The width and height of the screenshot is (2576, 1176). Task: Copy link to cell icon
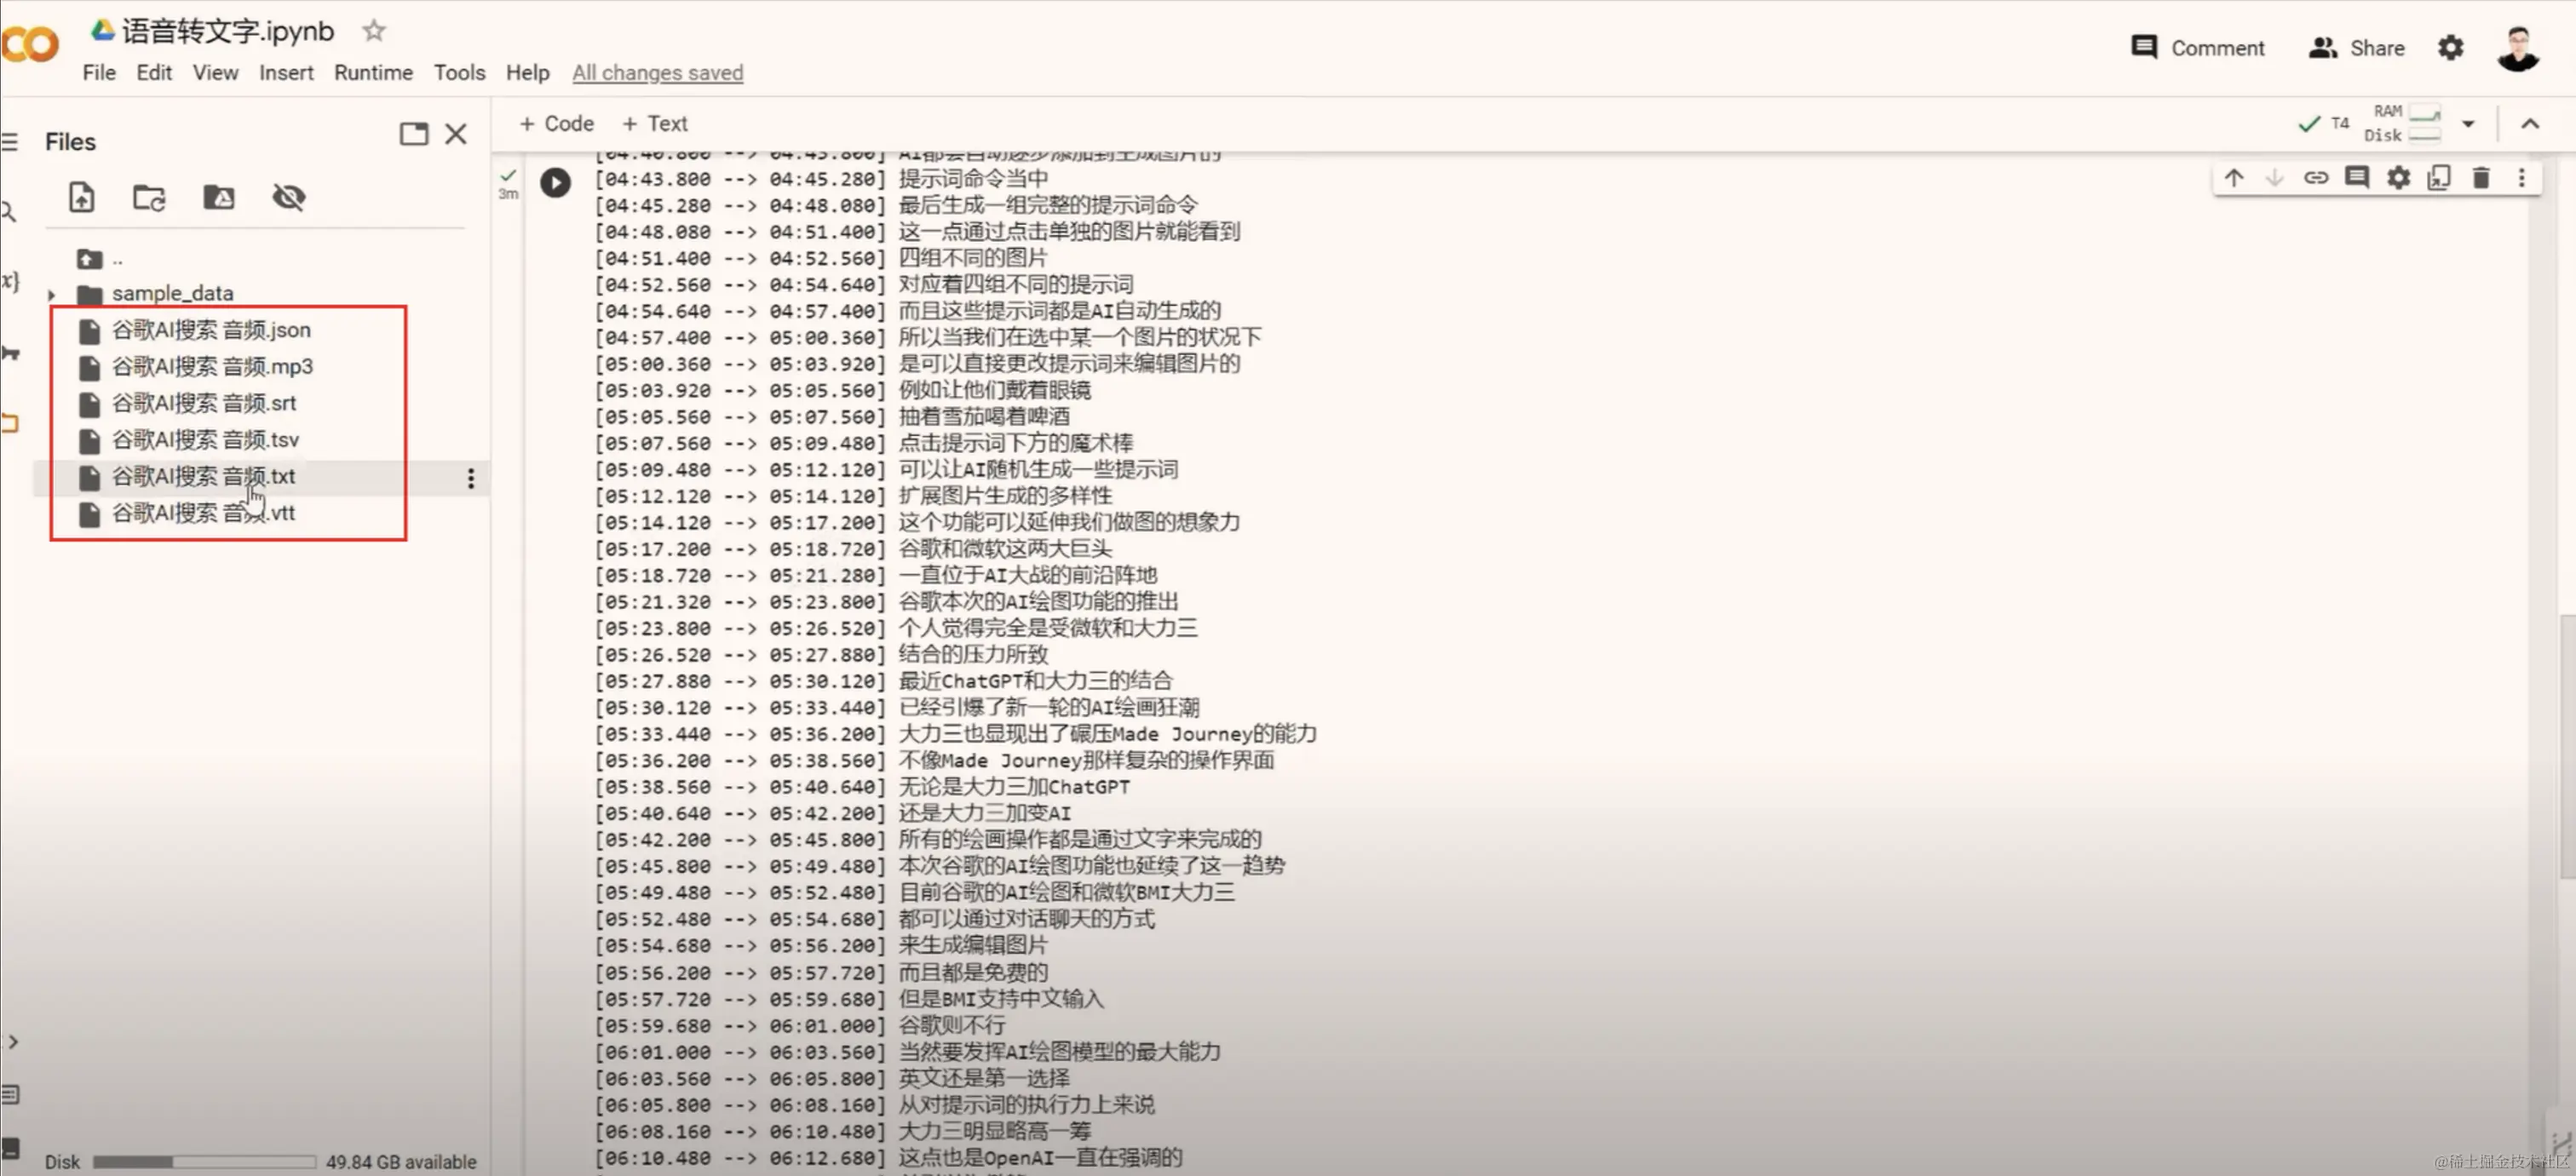point(2315,178)
